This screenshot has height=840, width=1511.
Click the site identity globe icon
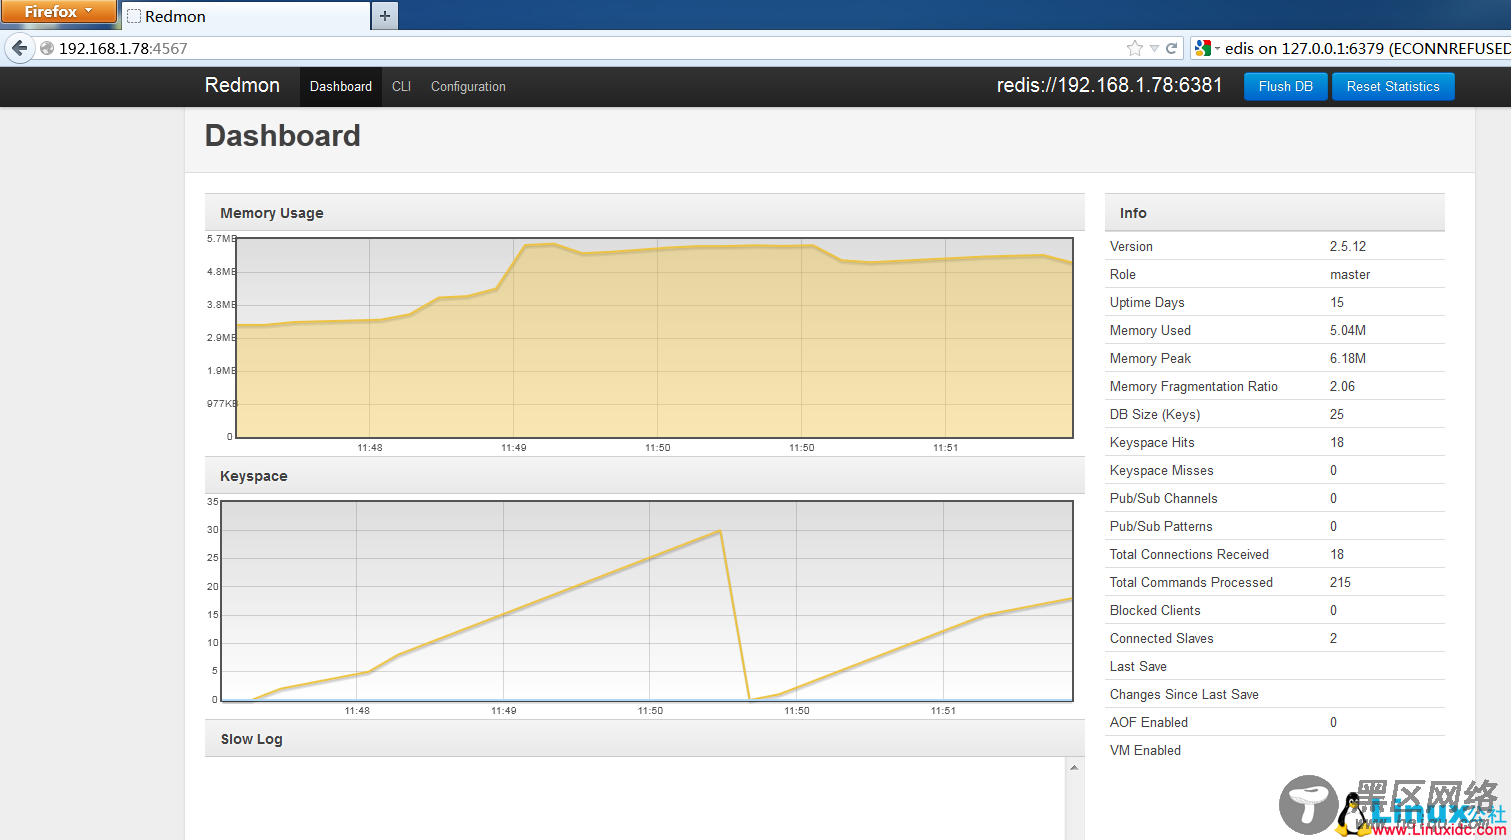[46, 48]
